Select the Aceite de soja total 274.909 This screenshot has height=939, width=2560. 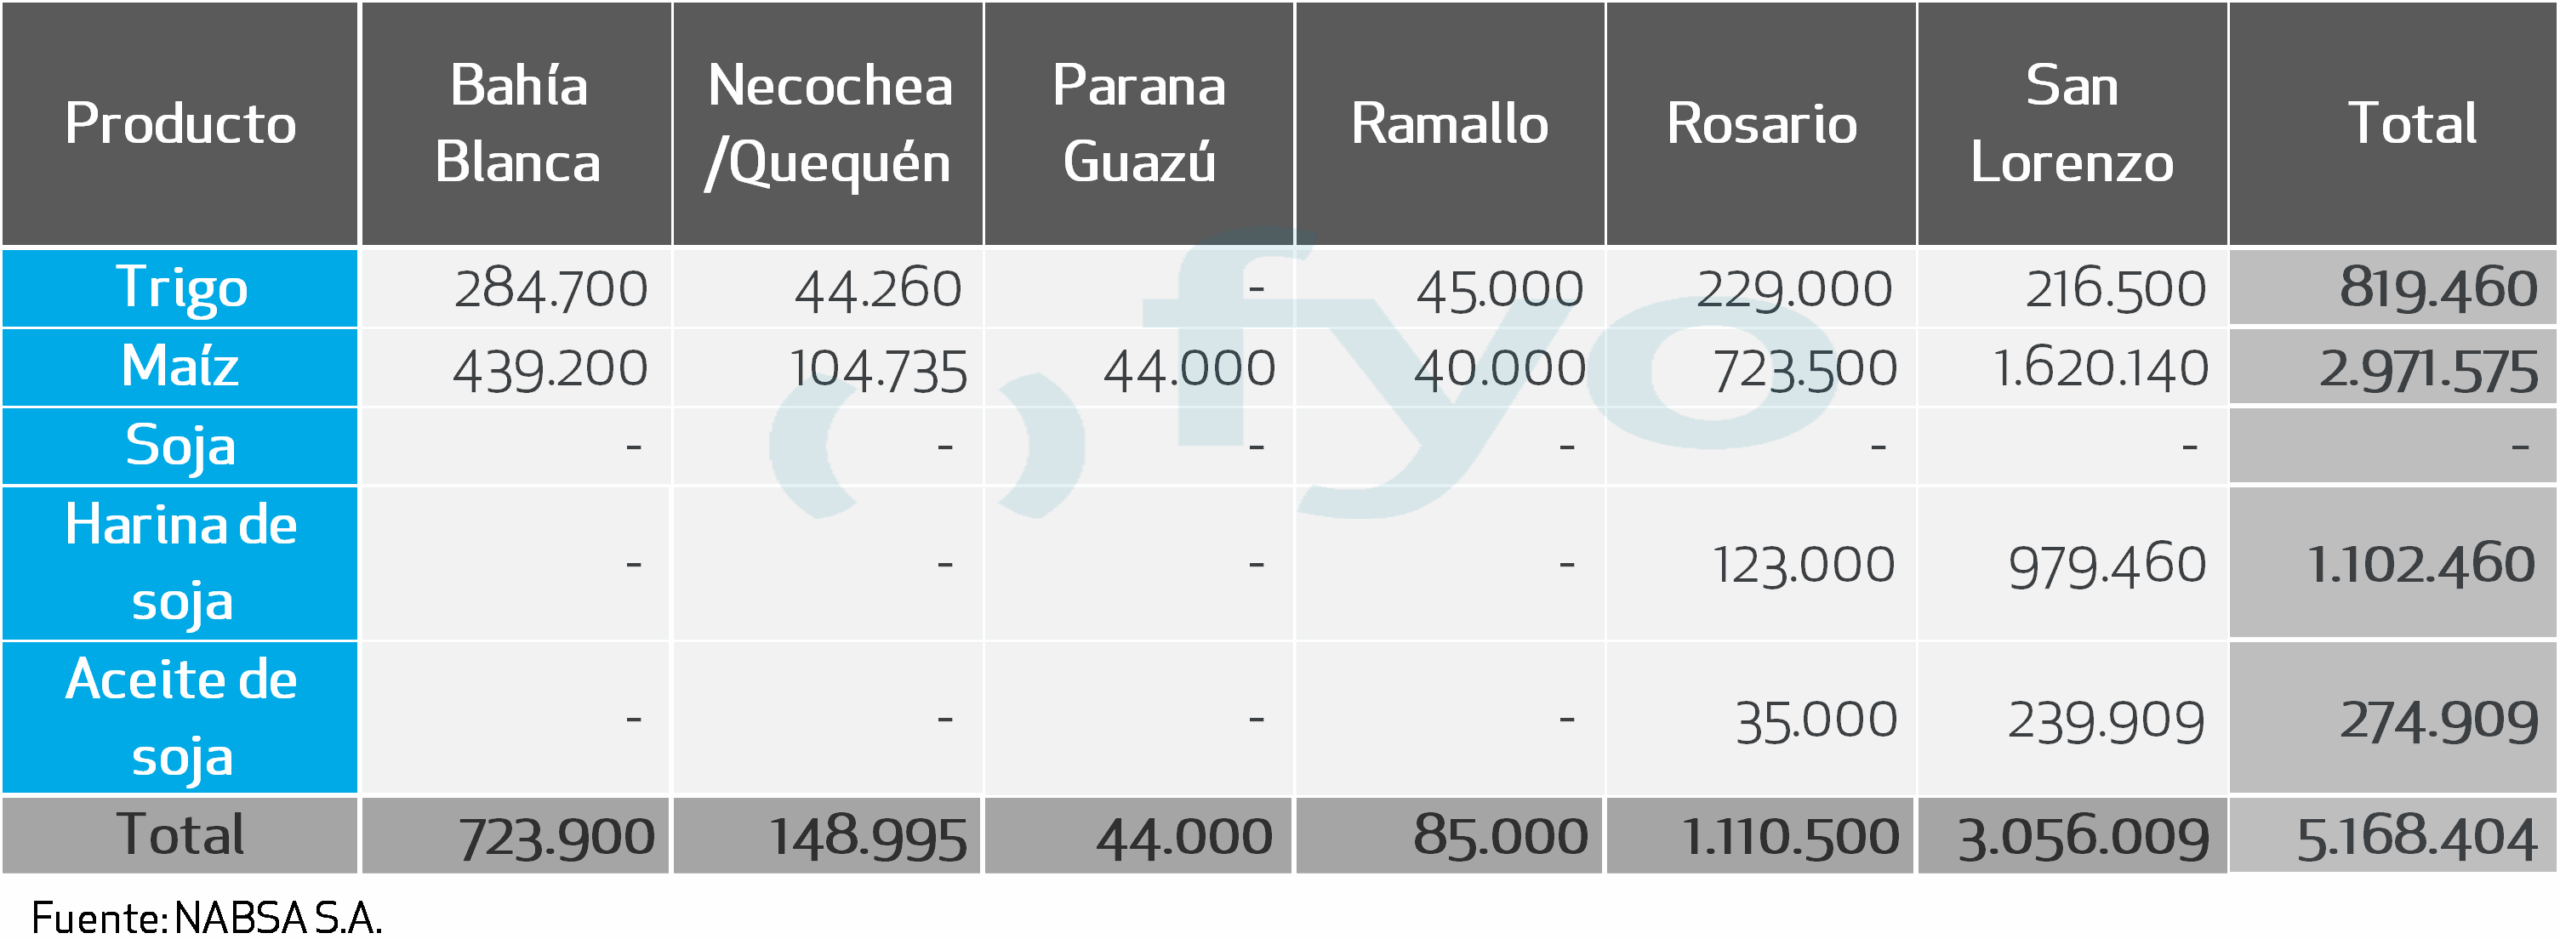tap(2438, 720)
